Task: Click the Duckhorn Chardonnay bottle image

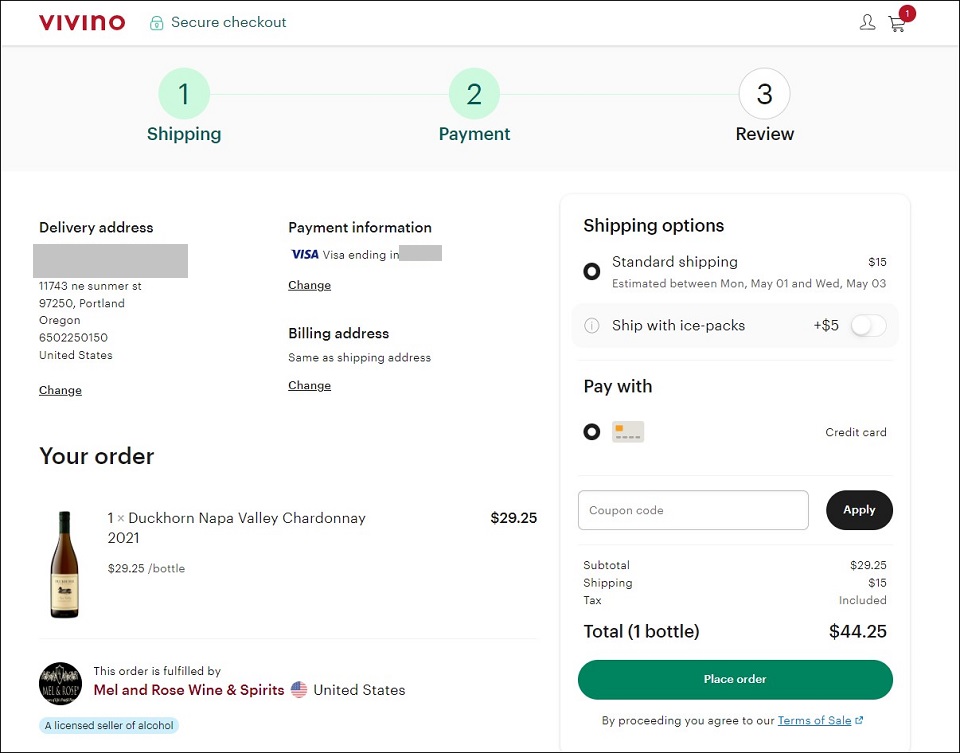Action: [64, 564]
